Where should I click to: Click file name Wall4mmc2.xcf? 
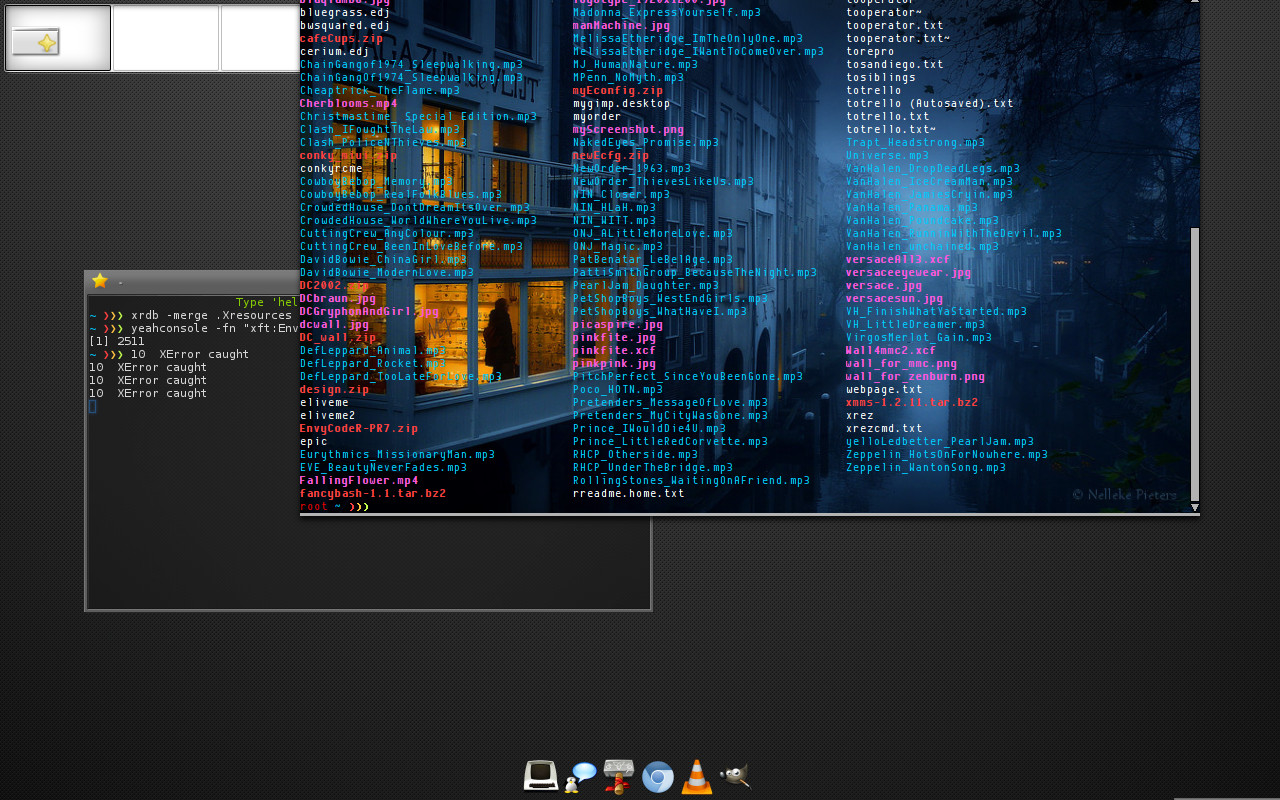tap(891, 350)
